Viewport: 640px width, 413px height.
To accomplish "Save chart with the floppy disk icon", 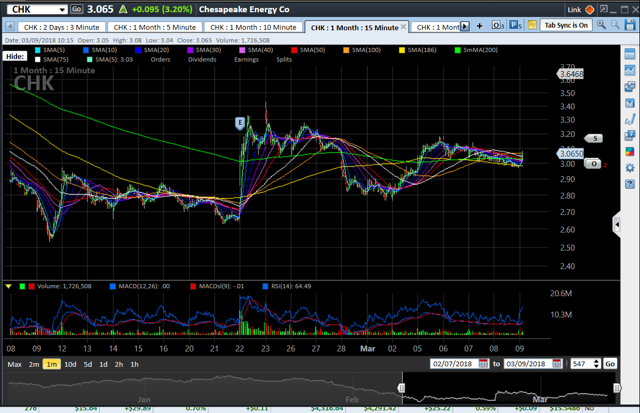I will (x=630, y=24).
